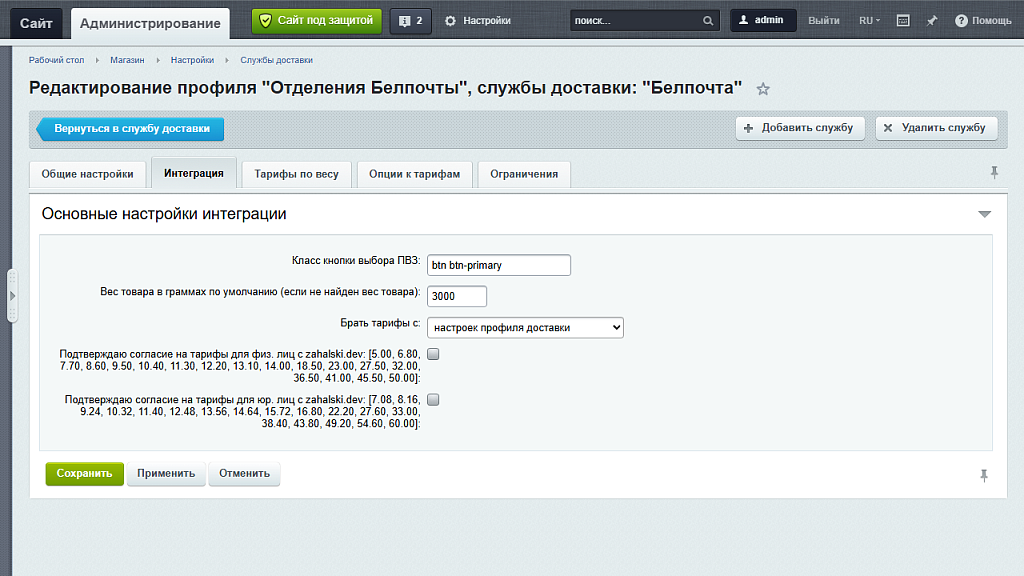
Task: Click the pin icon next to save buttons
Action: point(984,476)
